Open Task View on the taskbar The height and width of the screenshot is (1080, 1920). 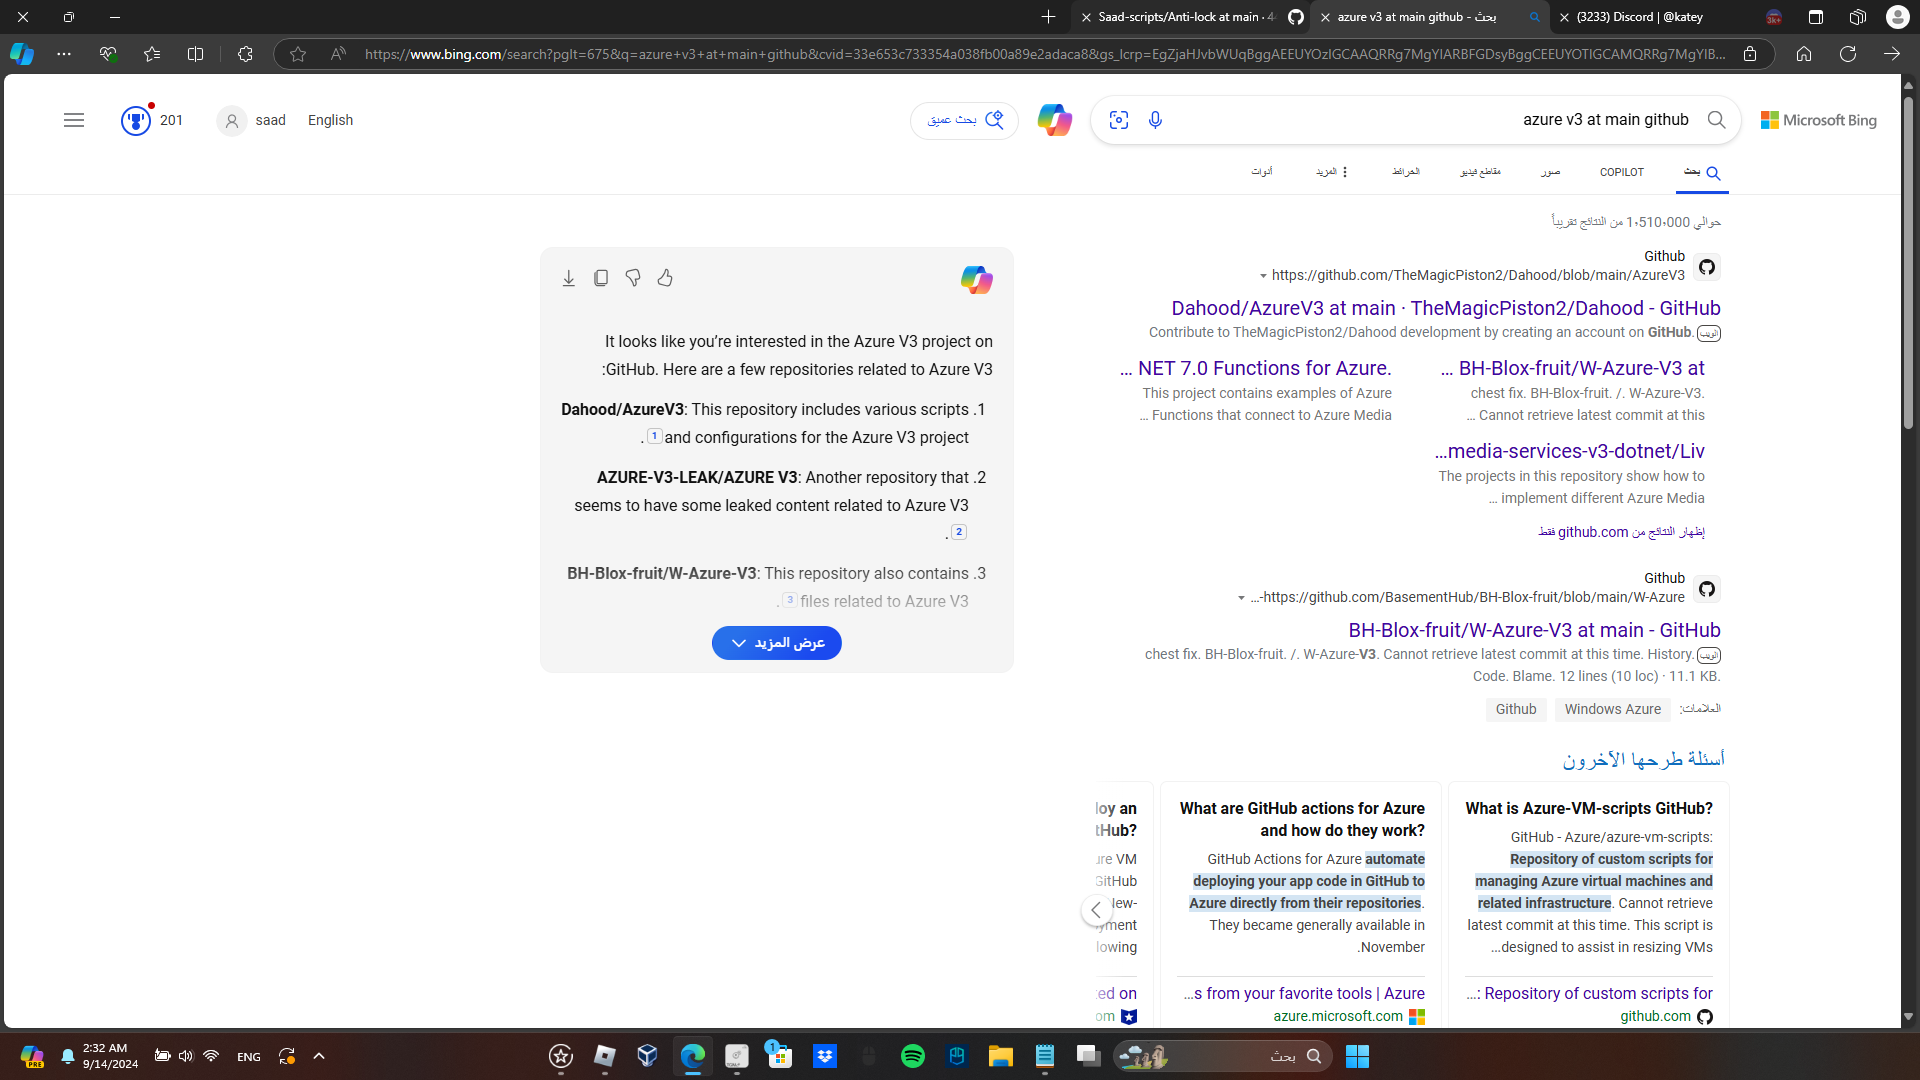click(1089, 1056)
